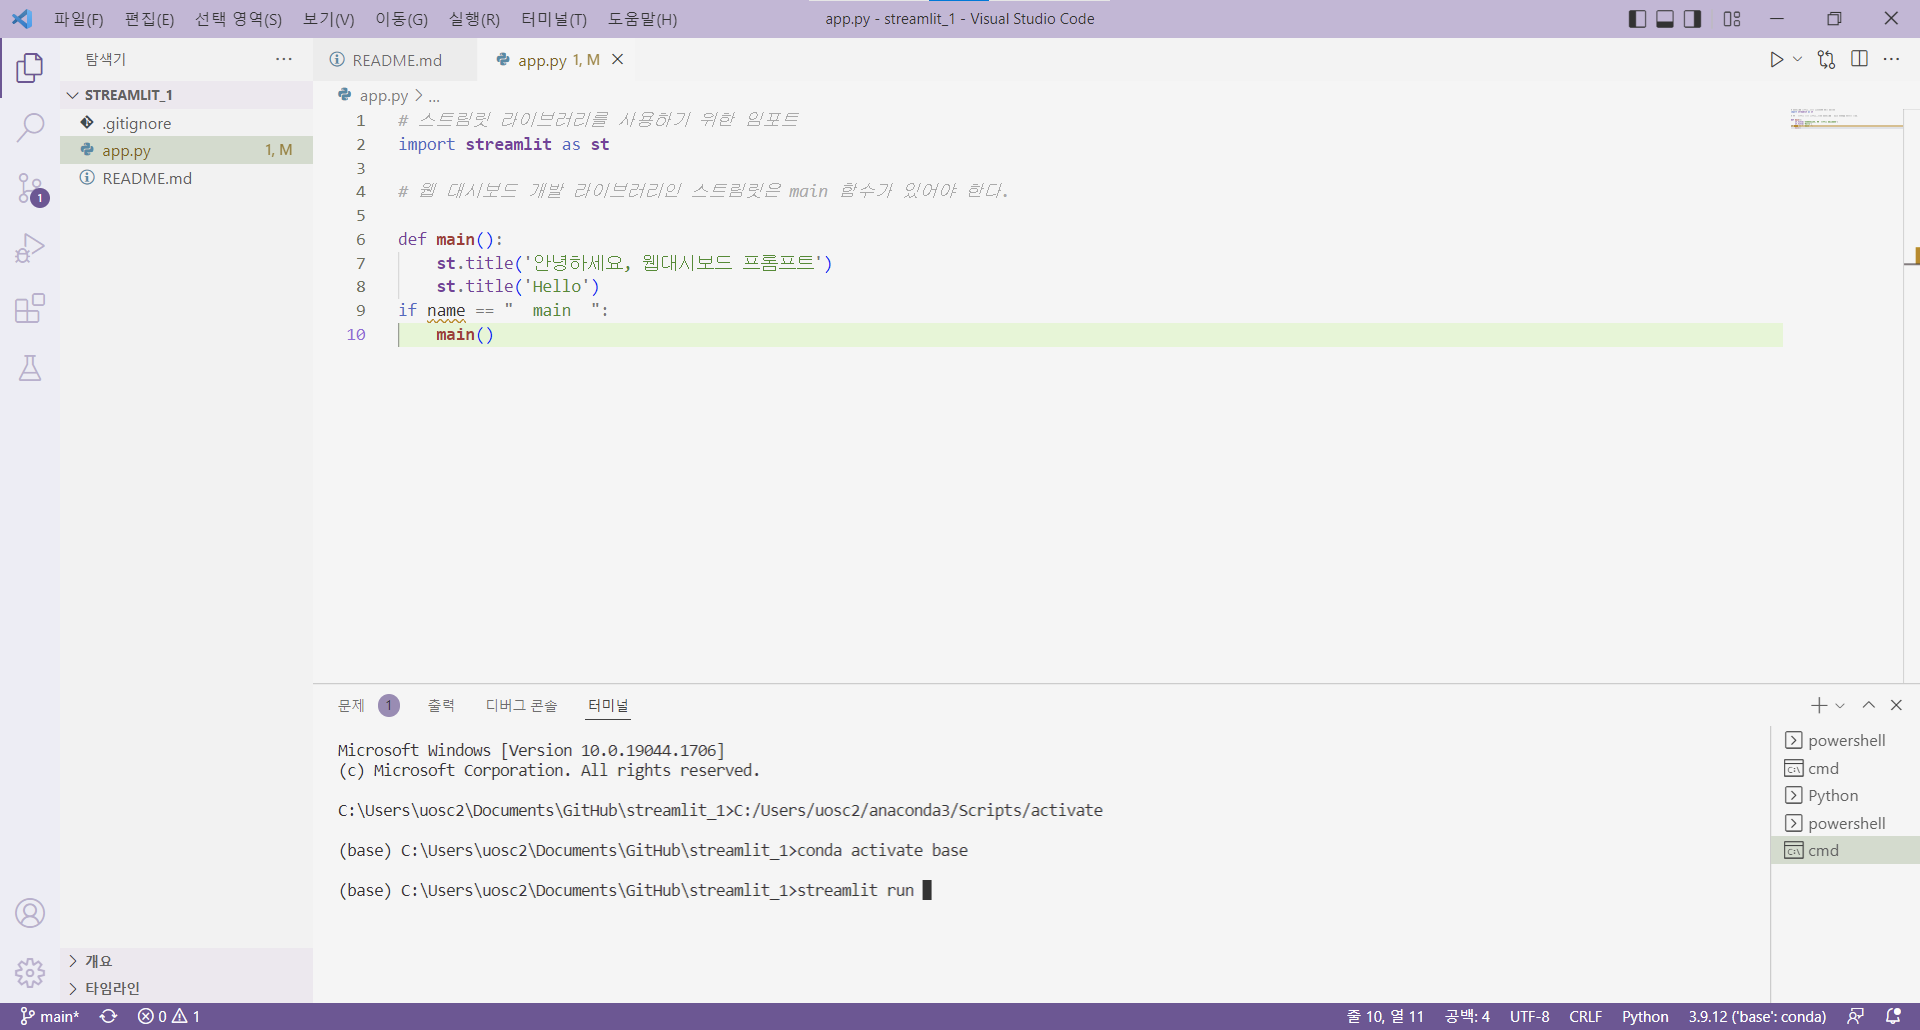Open the Manage gear icon
The width and height of the screenshot is (1920, 1030).
(x=30, y=972)
